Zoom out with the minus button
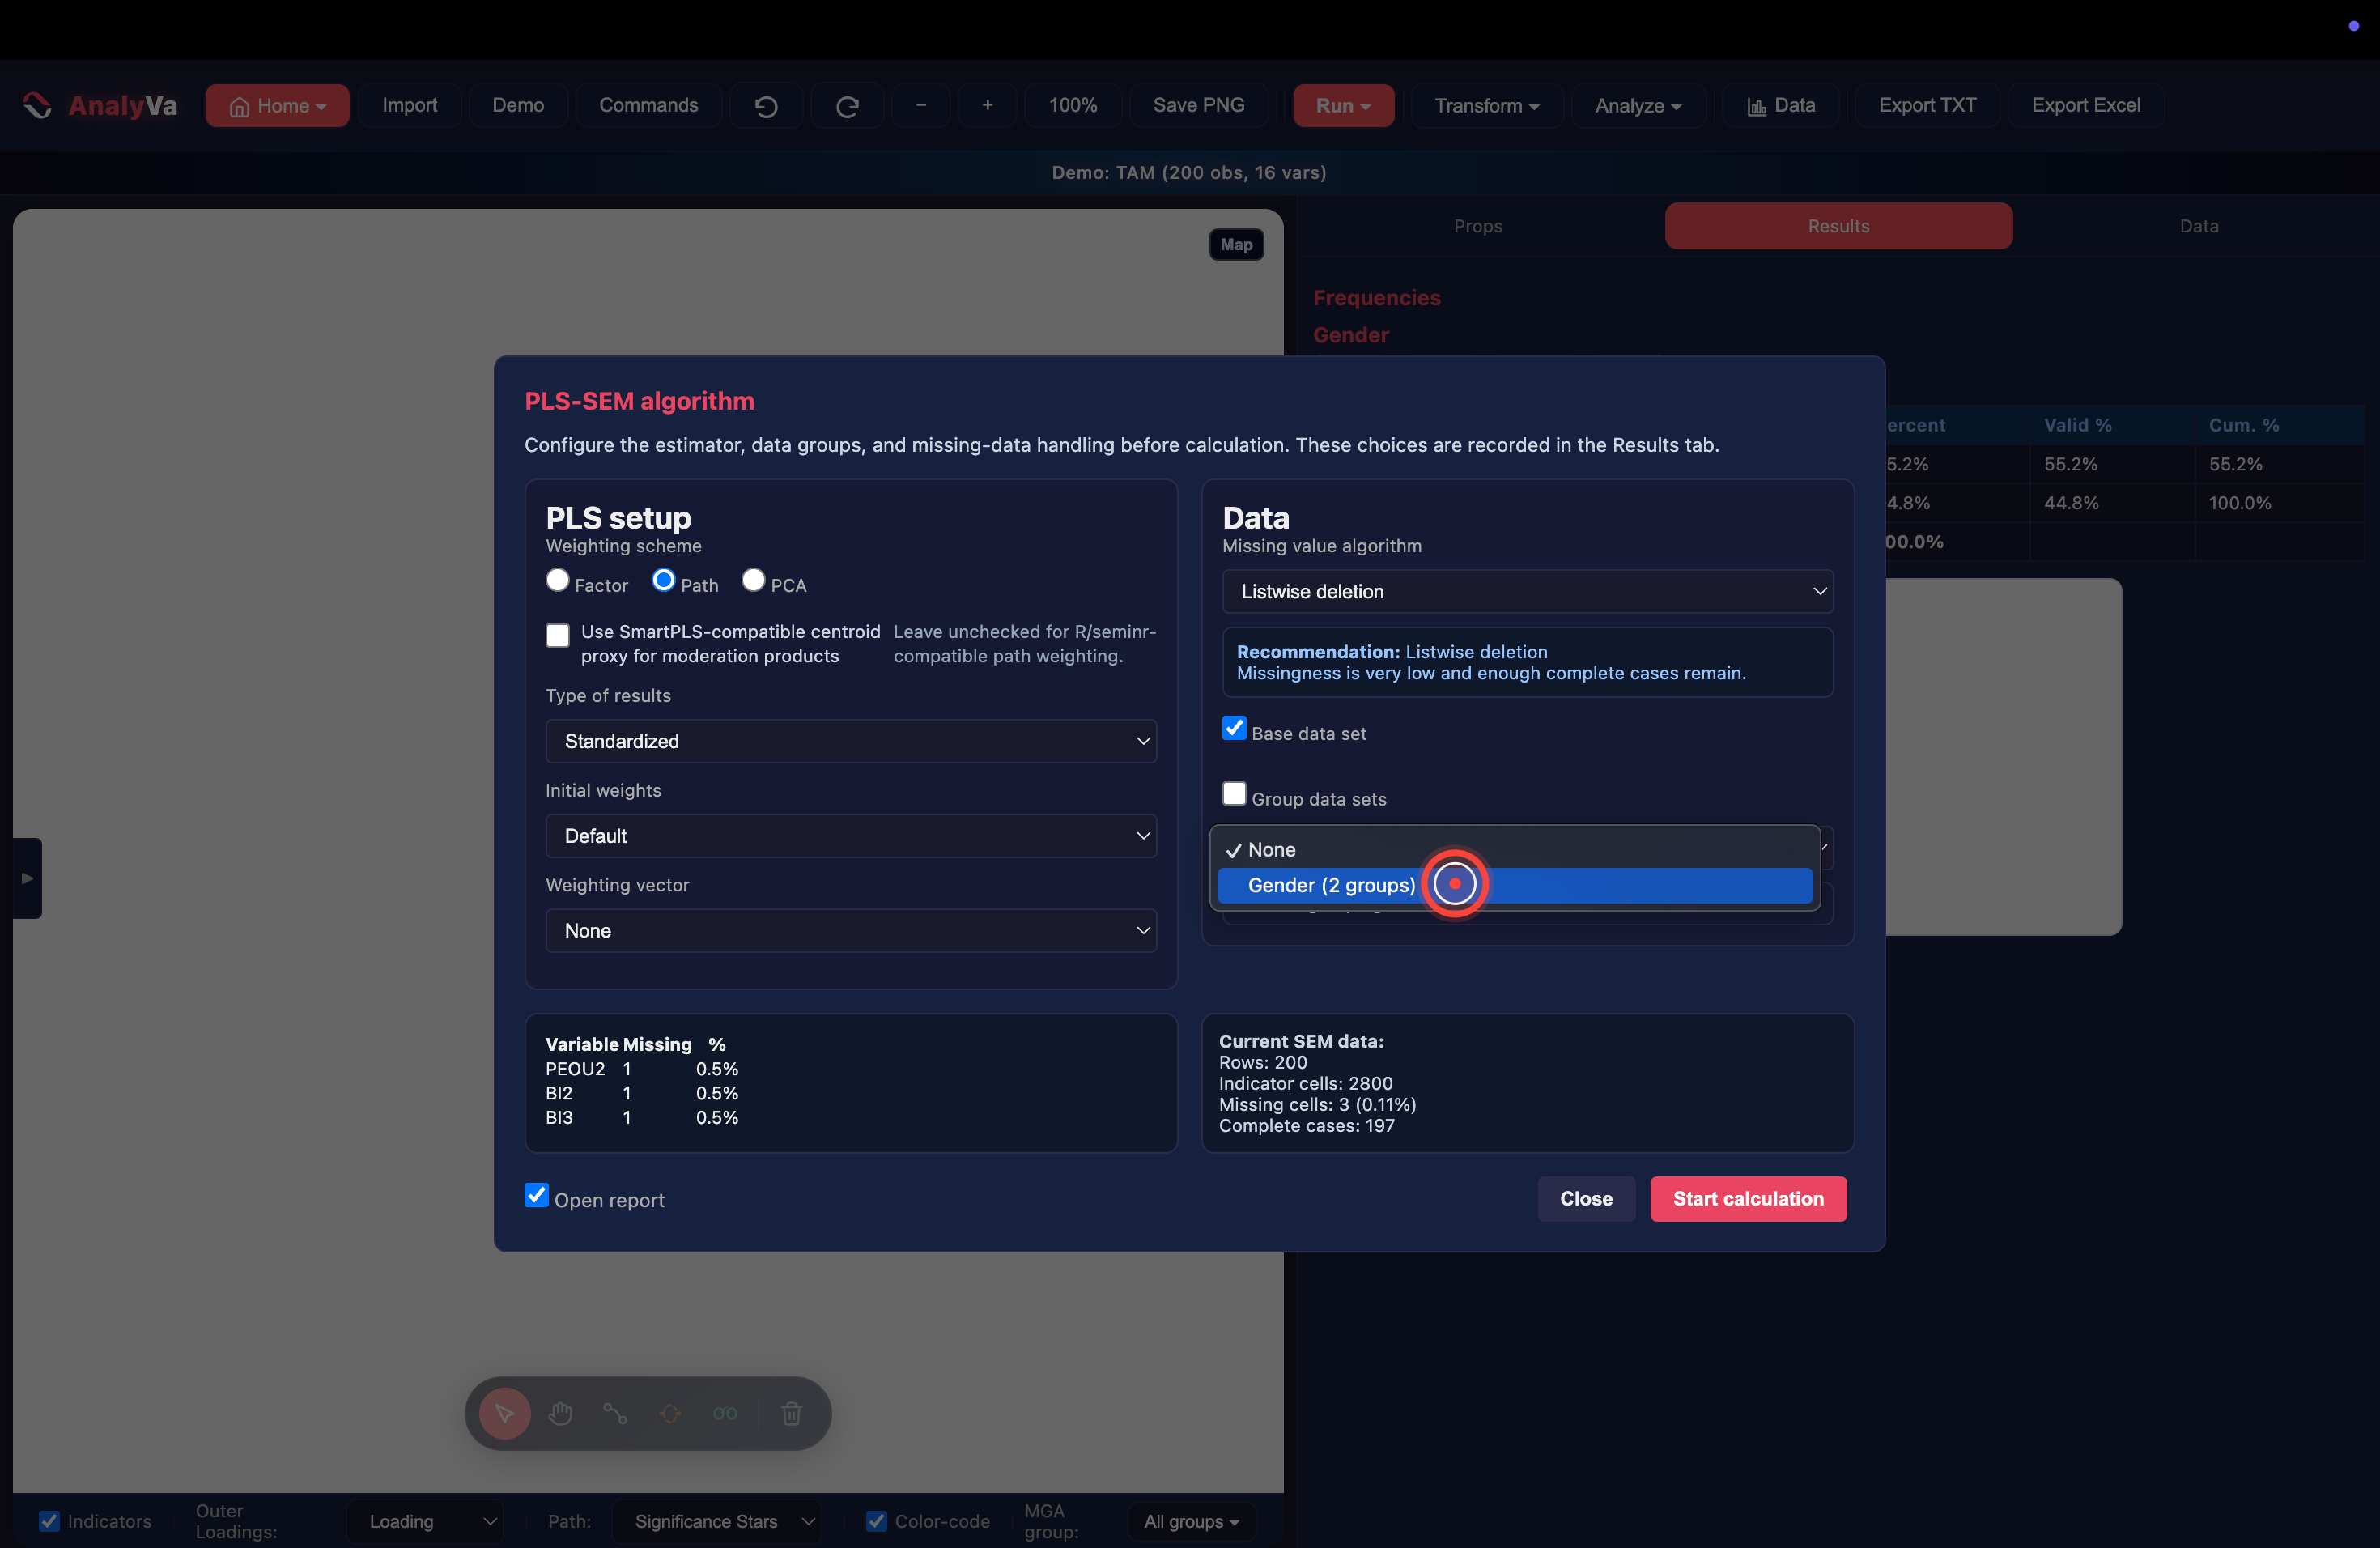 pos(921,105)
